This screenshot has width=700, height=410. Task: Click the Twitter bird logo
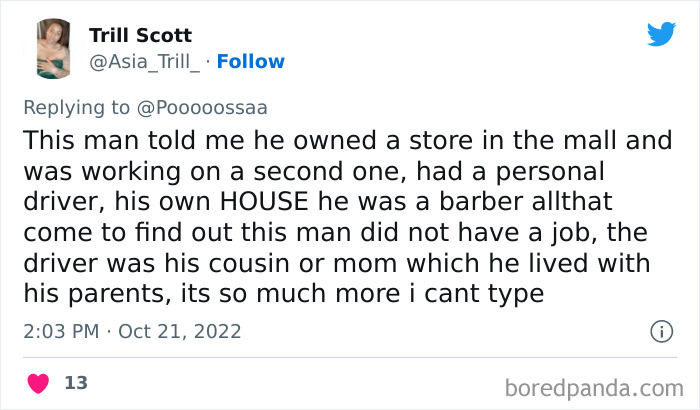coord(661,35)
